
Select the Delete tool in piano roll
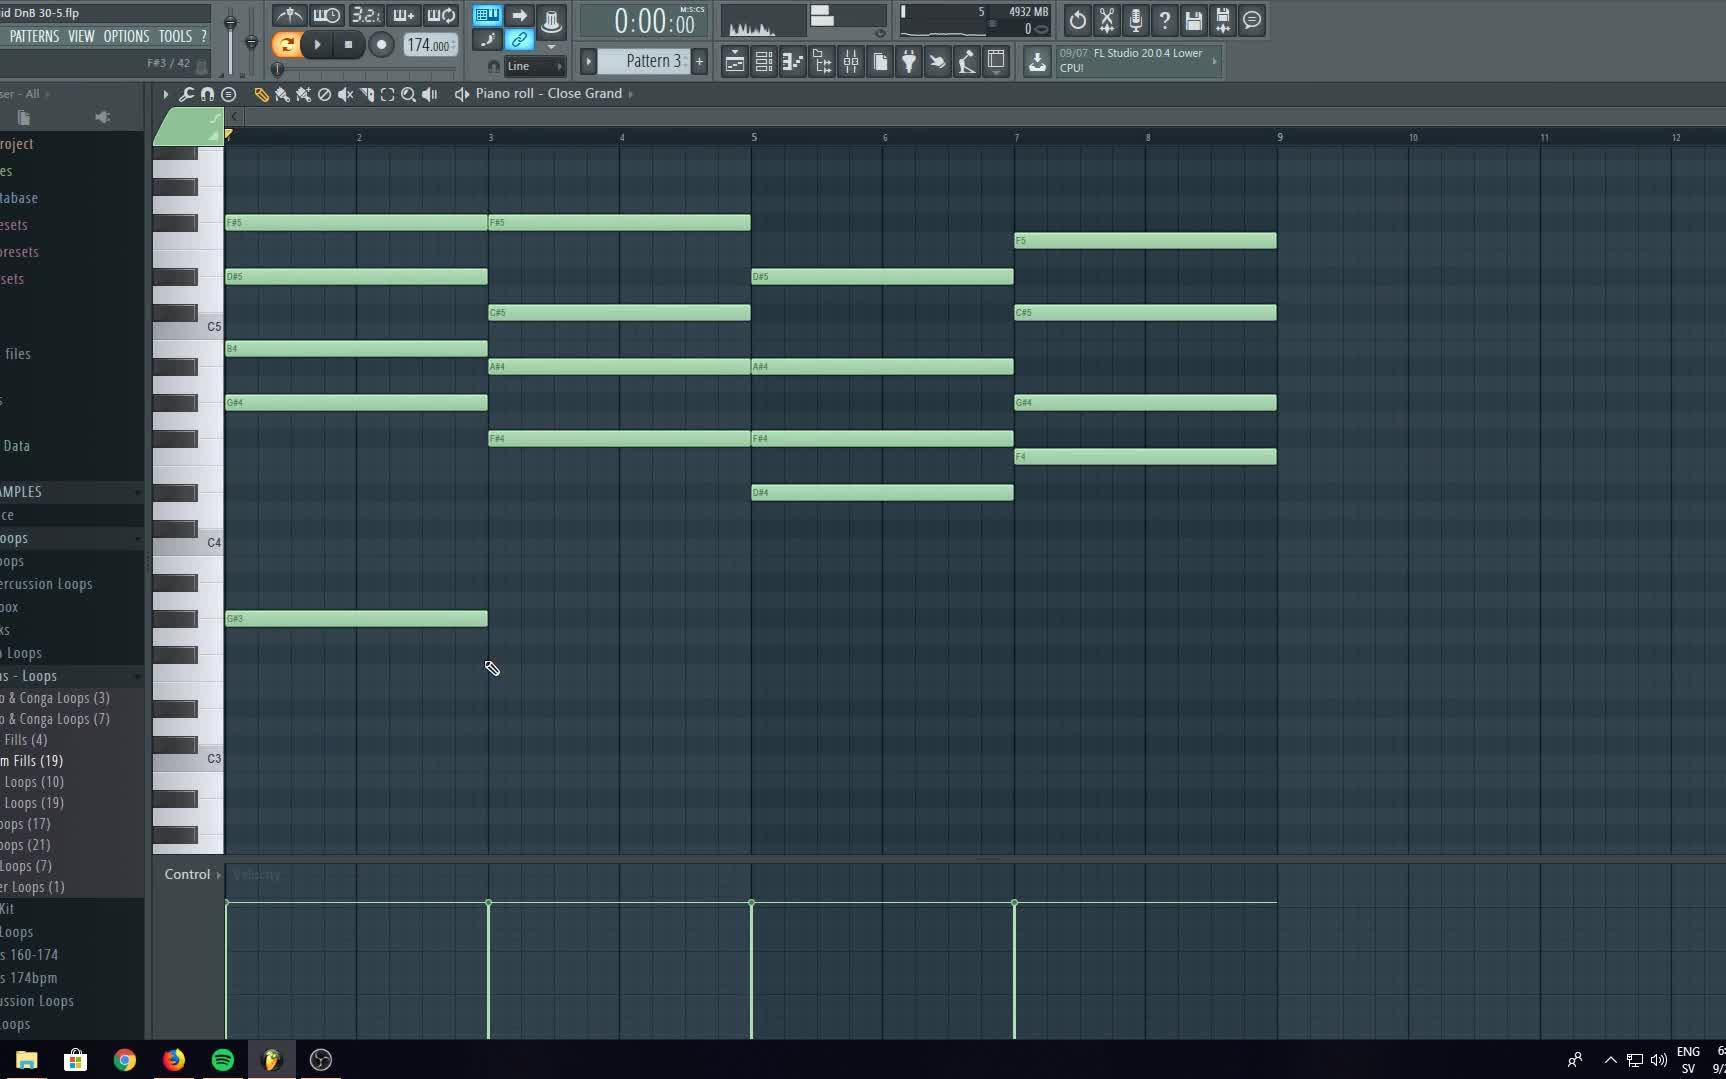(x=324, y=94)
